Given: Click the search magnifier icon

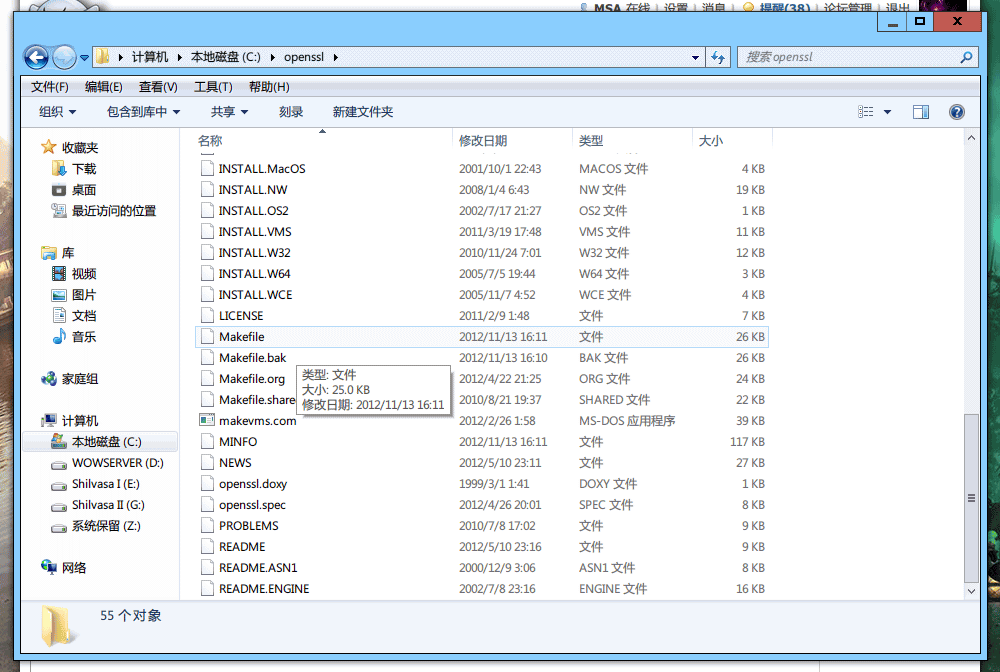Looking at the screenshot, I should click(x=966, y=57).
